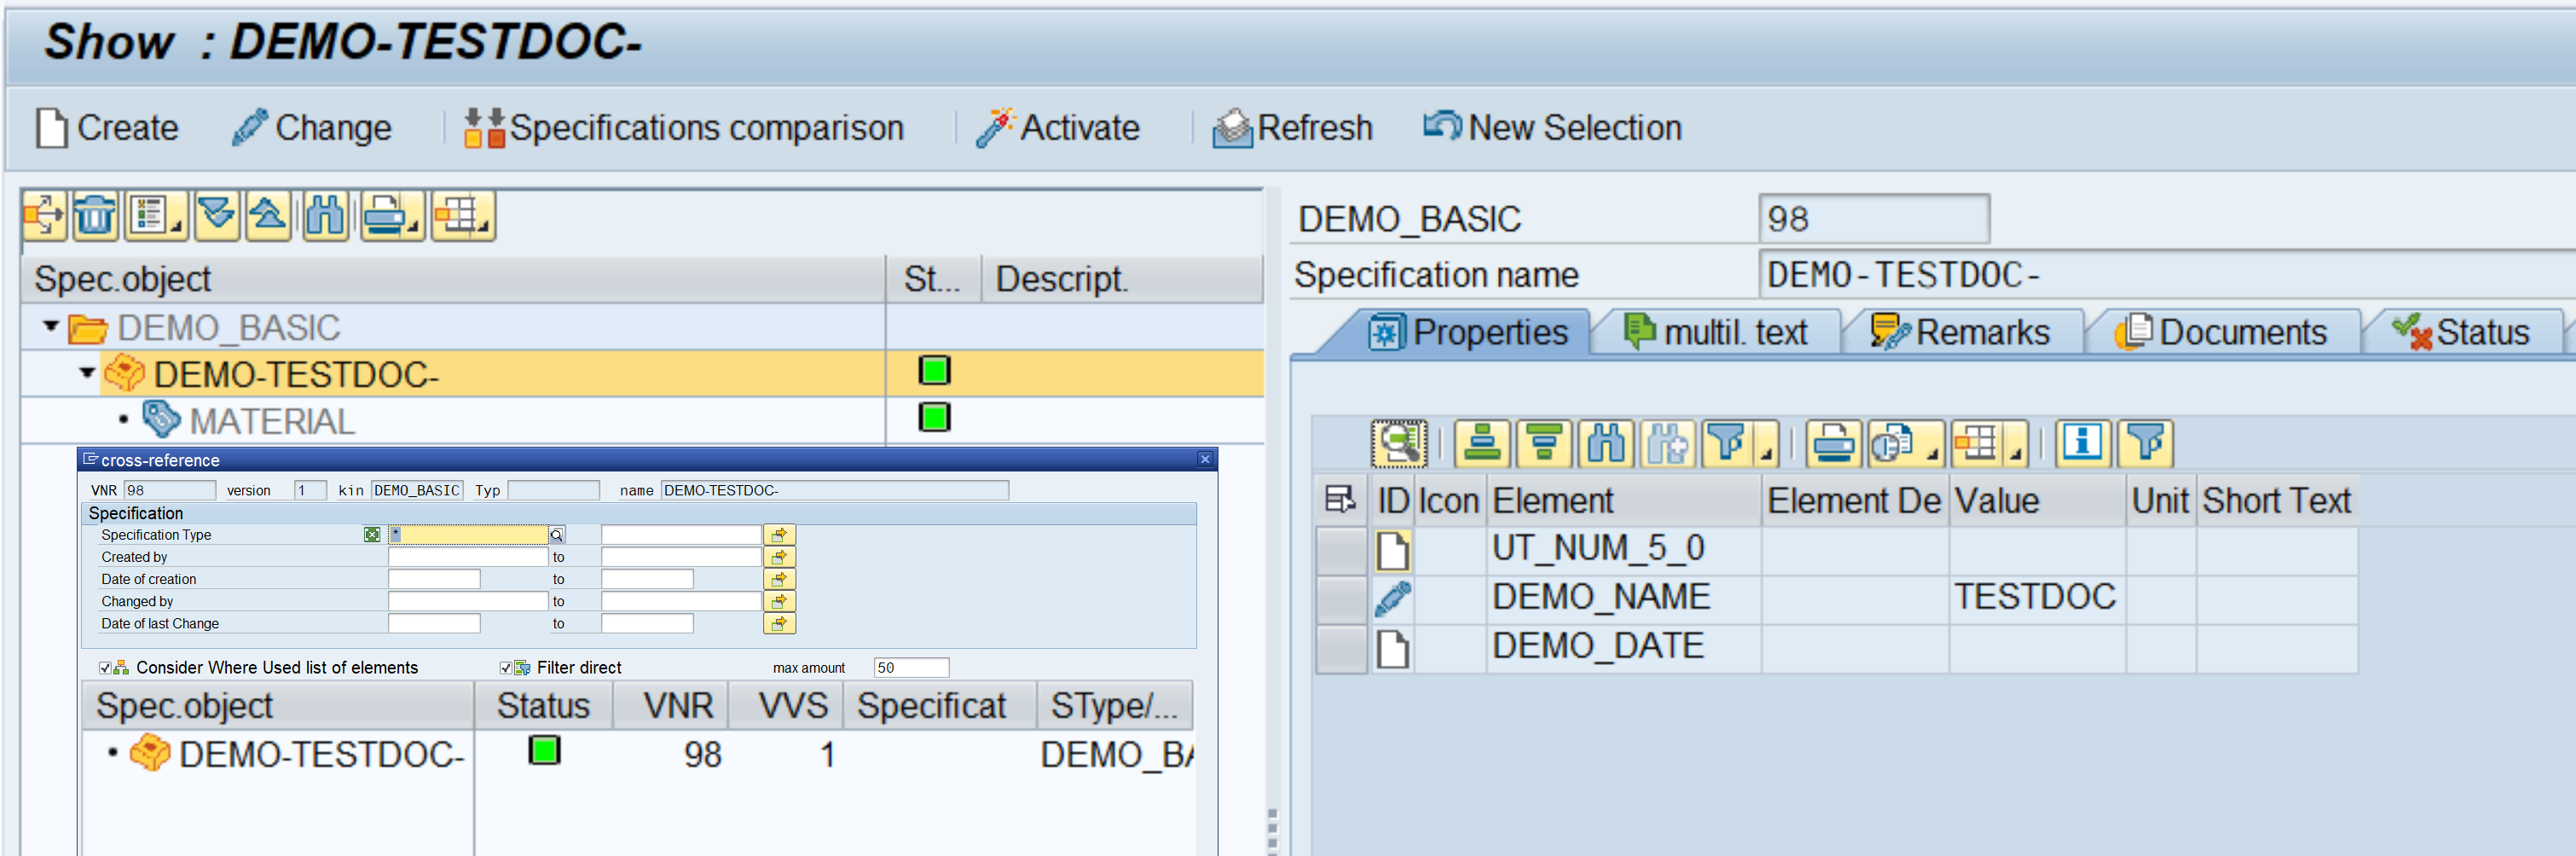The width and height of the screenshot is (2576, 856).
Task: Click multiple selection arrow for Specification Type
Action: tap(778, 535)
